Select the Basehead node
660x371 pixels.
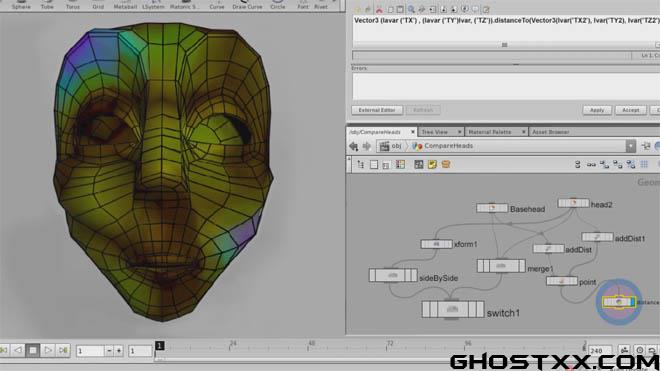point(492,208)
